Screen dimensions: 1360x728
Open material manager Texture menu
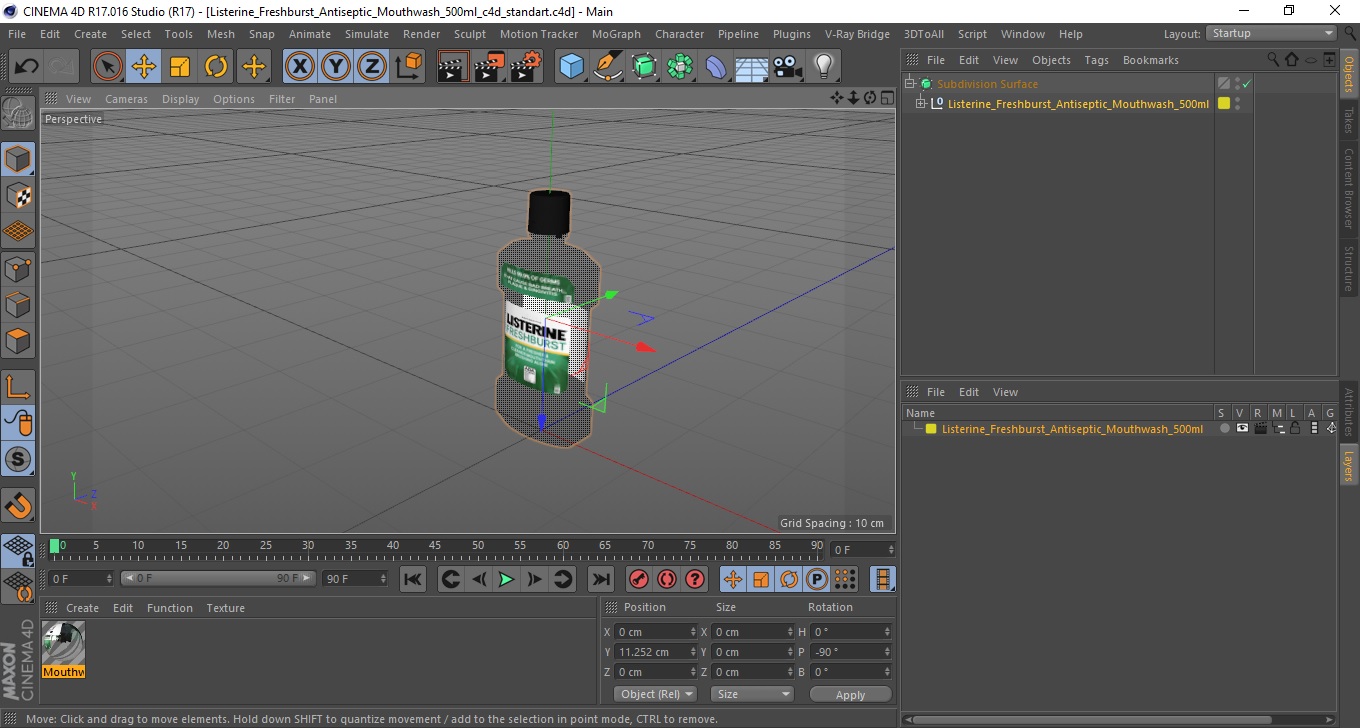click(225, 608)
